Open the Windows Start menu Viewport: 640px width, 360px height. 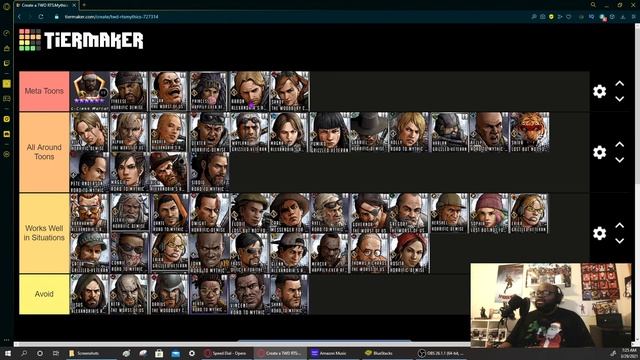point(7,353)
